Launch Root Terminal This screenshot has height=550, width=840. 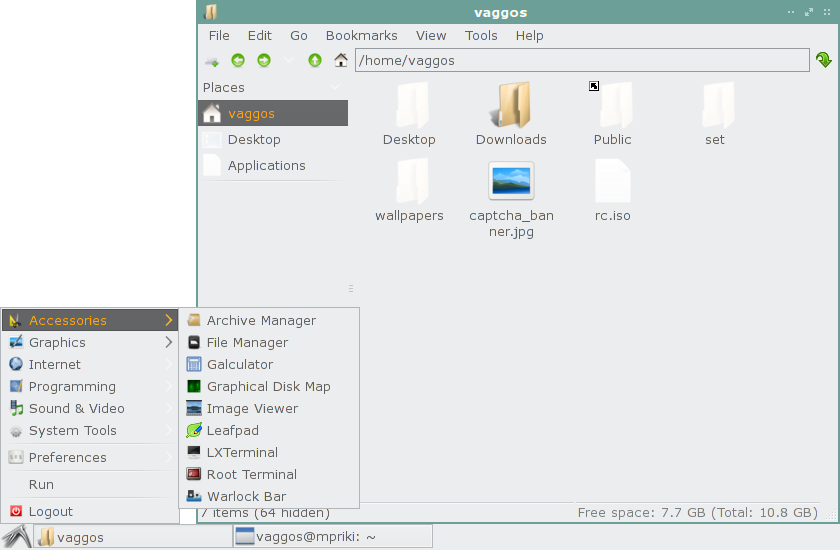click(x=269, y=474)
